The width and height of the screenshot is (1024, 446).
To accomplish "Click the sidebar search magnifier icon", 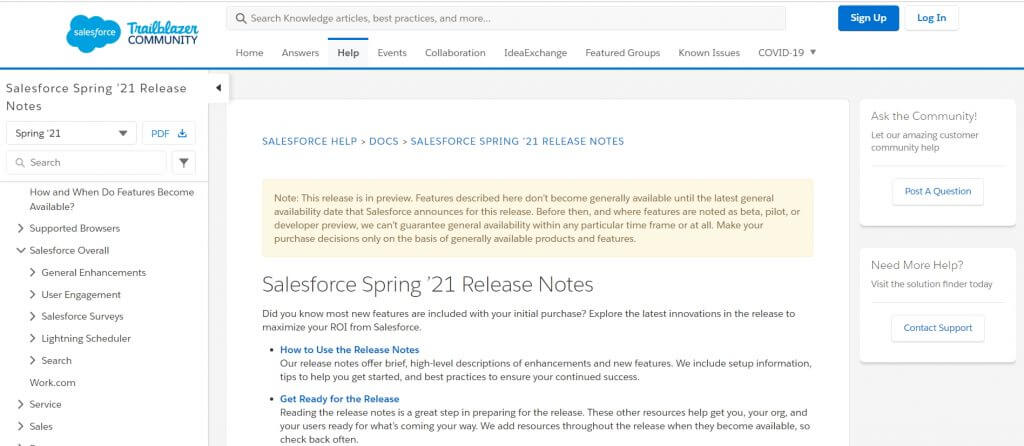I will click(x=20, y=163).
